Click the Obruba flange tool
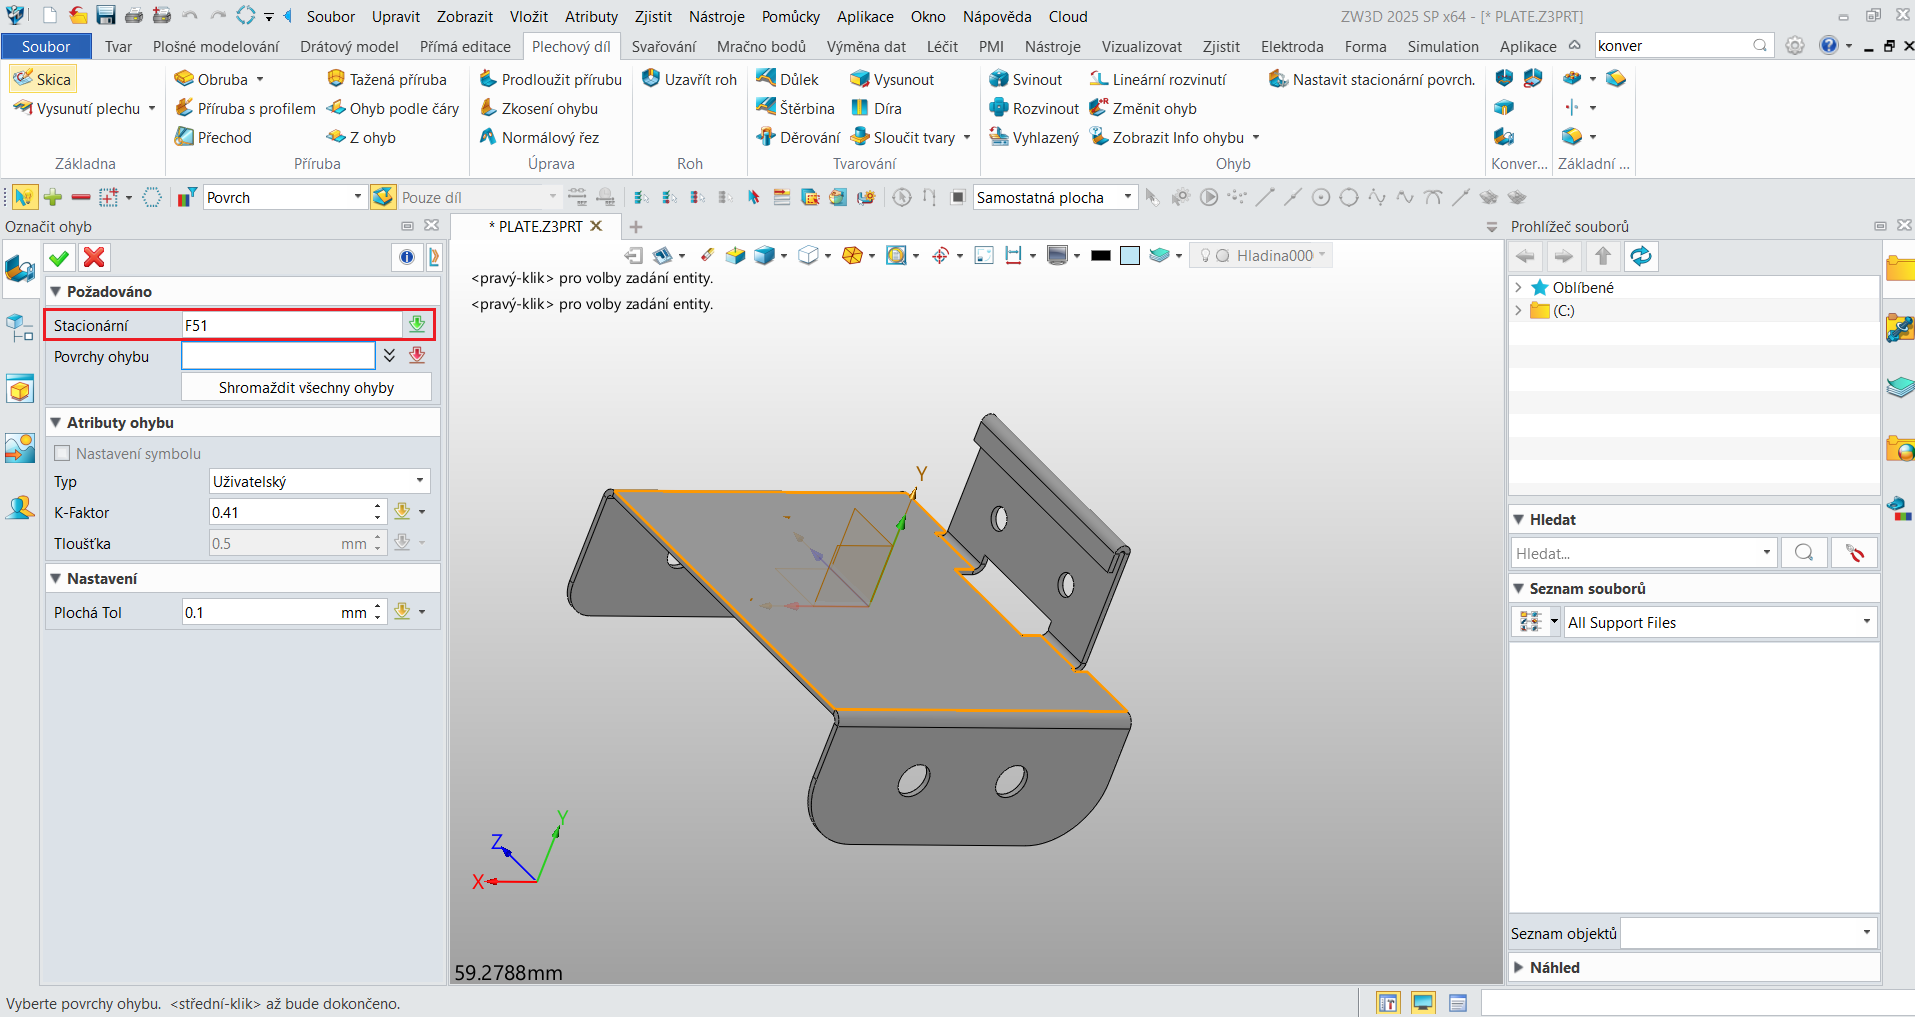This screenshot has width=1915, height=1017. 211,79
